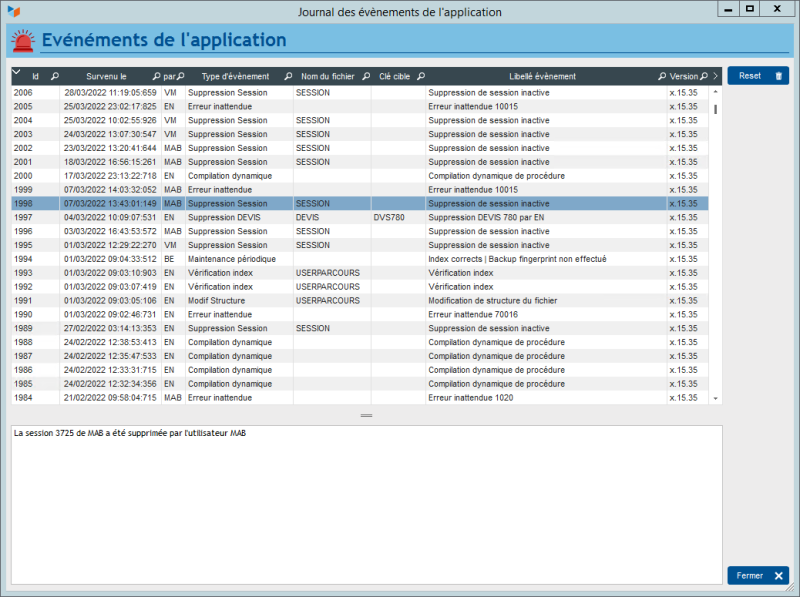Open table menu chevron at header left
The height and width of the screenshot is (597, 800).
pyautogui.click(x=17, y=72)
